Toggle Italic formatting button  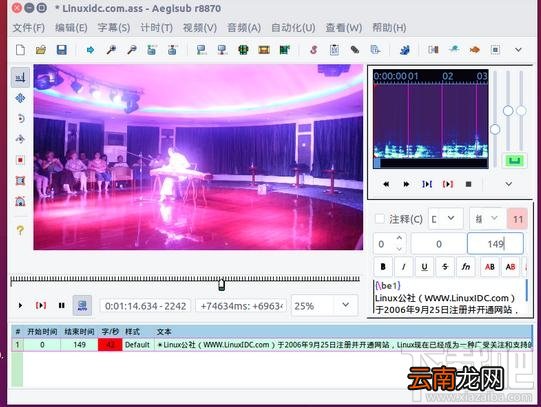tap(403, 267)
